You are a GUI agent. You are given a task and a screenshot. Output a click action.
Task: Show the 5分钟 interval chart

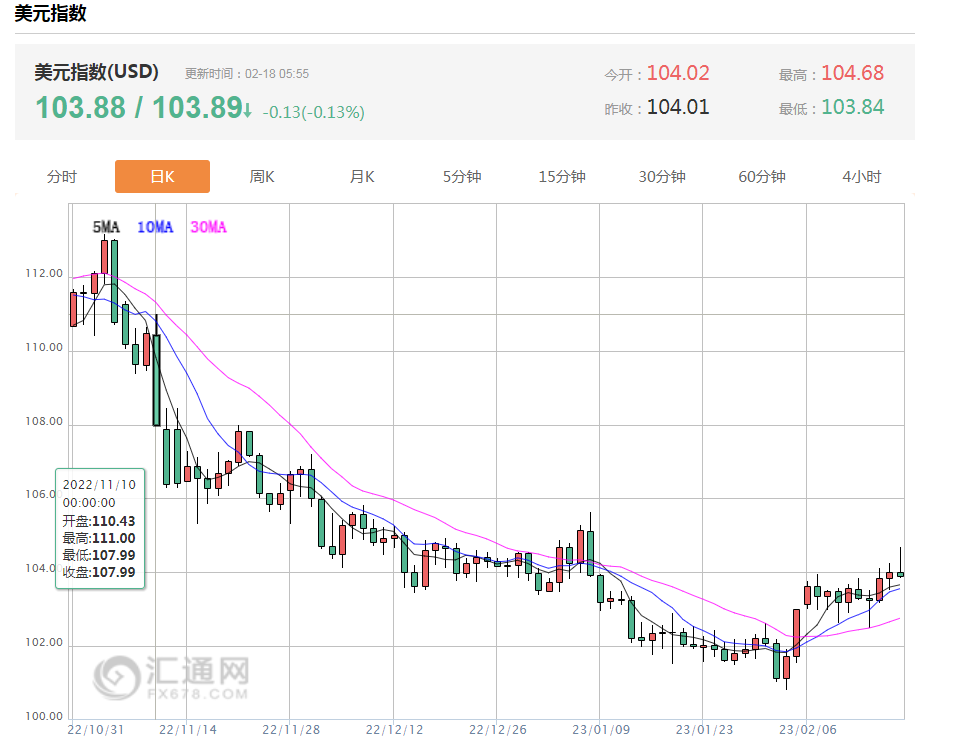click(462, 177)
